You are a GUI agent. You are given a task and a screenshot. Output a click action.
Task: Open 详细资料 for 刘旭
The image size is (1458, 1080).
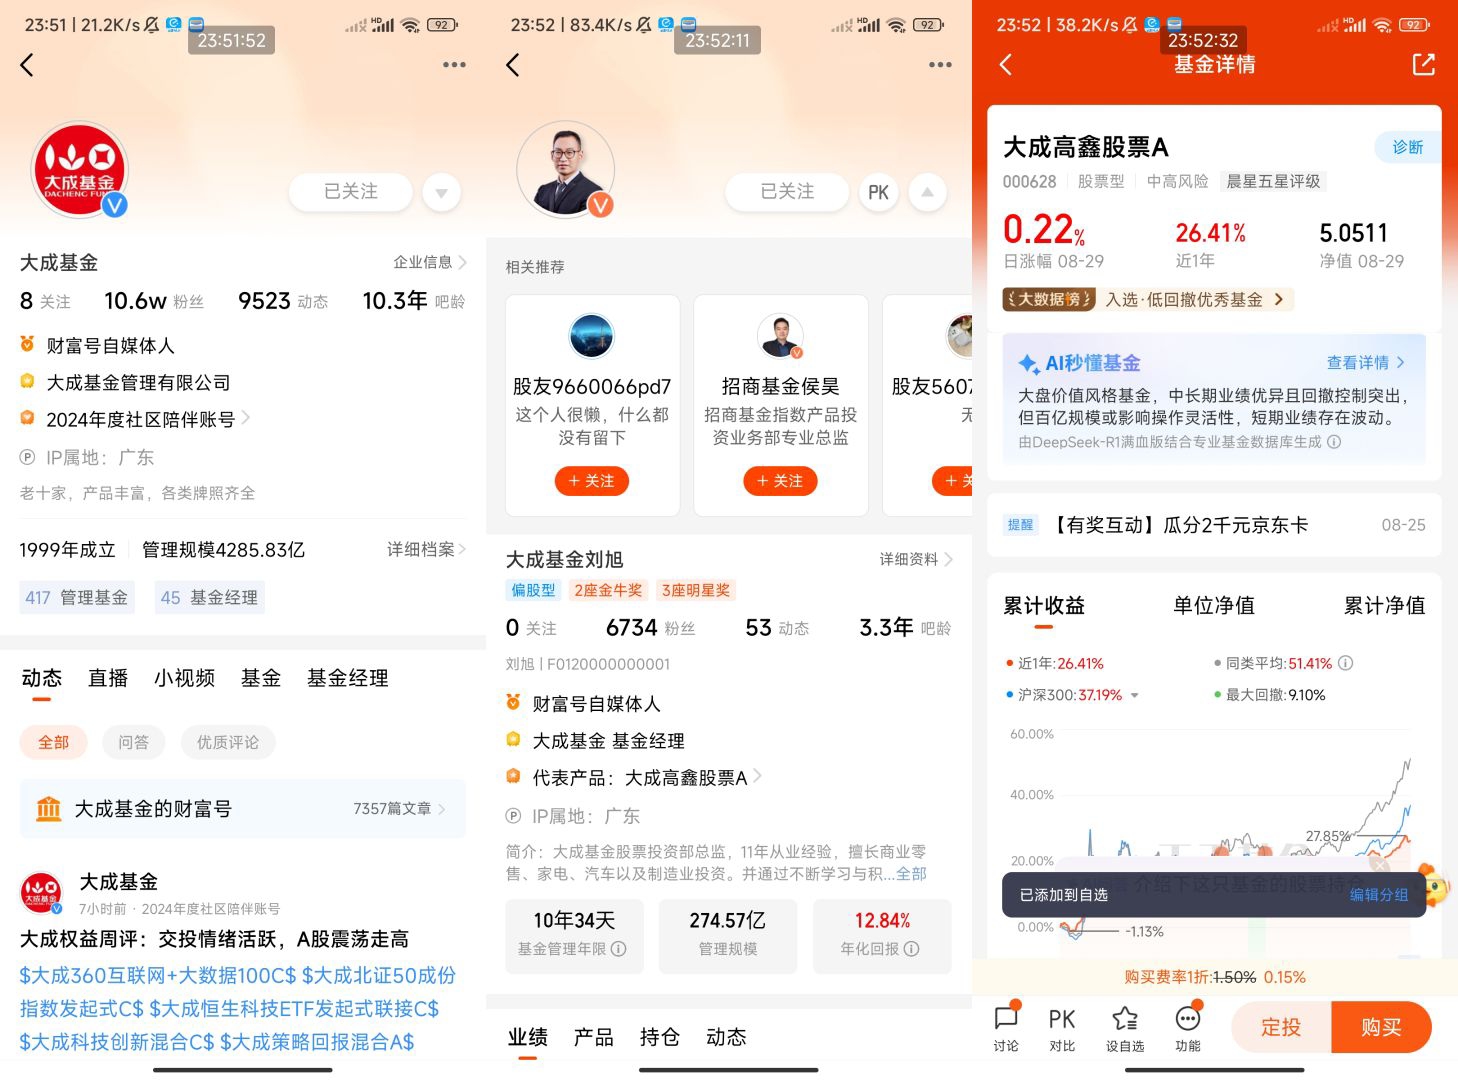916,559
